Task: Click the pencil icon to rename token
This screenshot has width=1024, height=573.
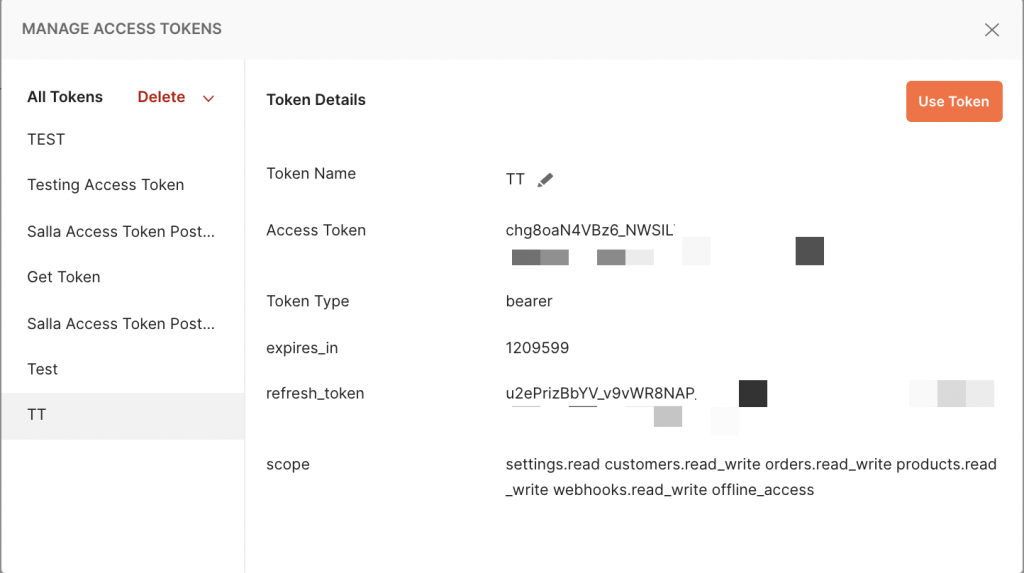Action: 545,180
